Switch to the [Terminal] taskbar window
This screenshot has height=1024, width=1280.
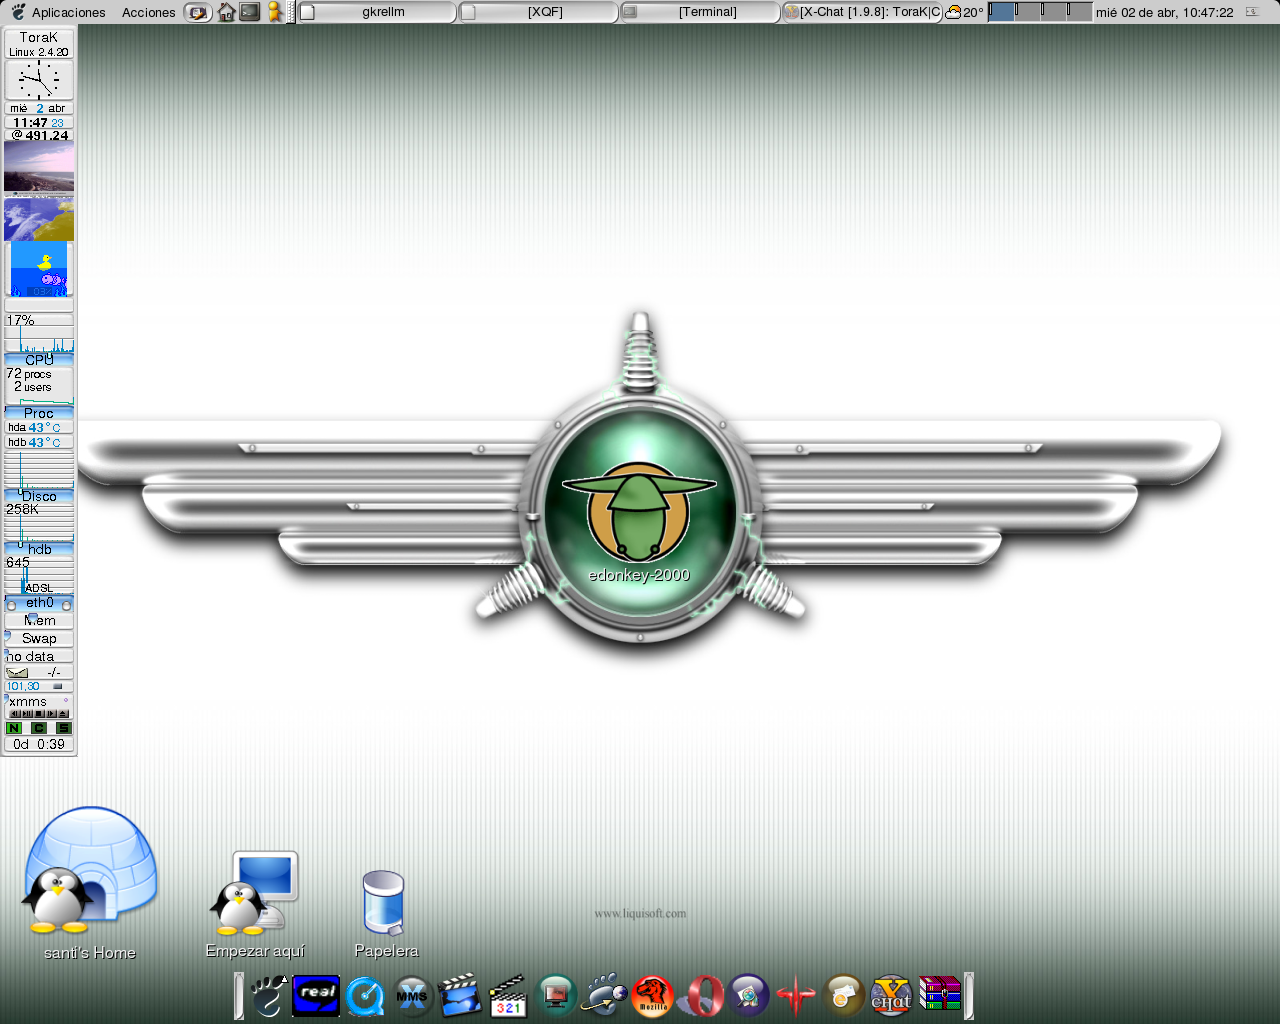[699, 12]
